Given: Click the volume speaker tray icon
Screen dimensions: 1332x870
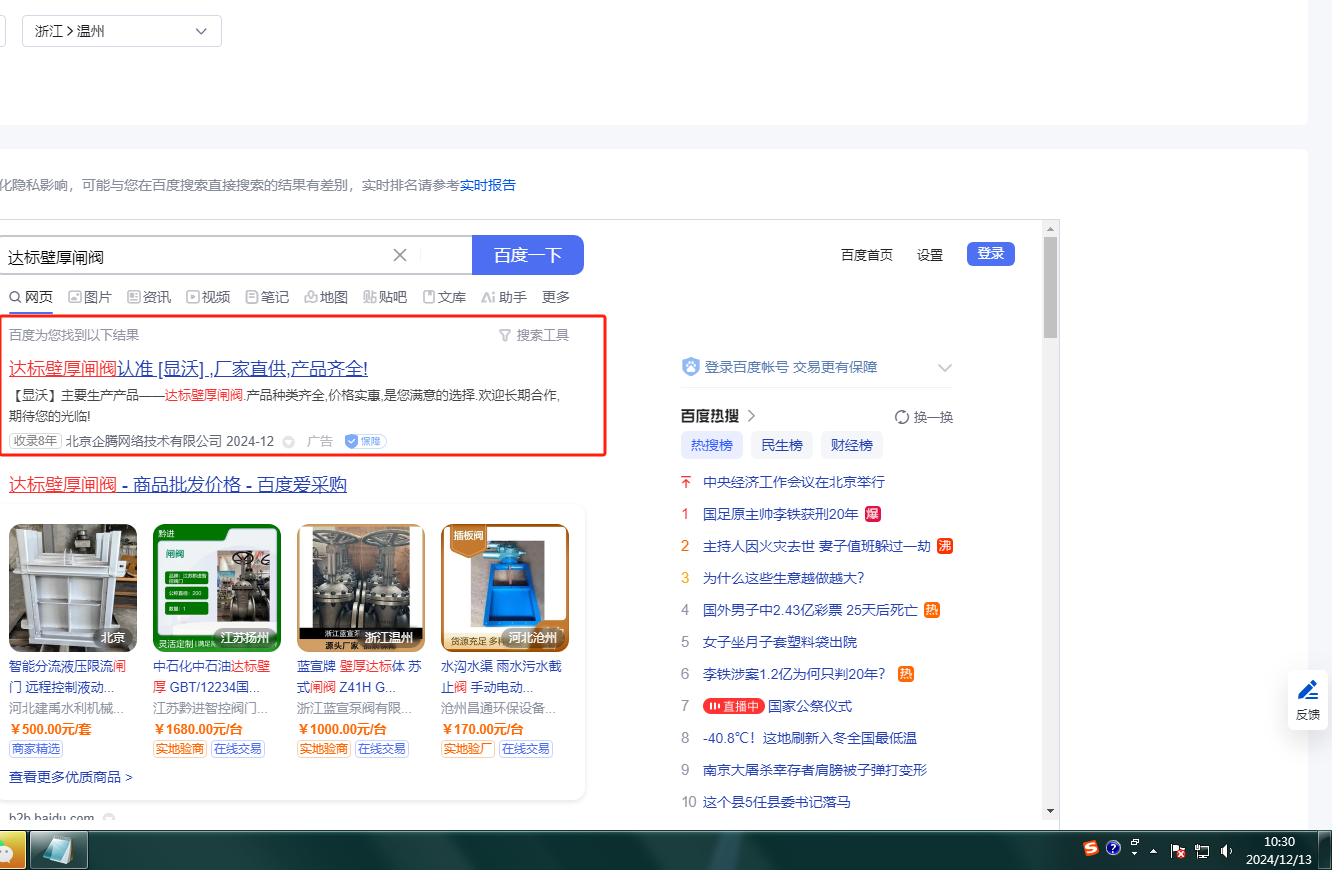Looking at the screenshot, I should click(x=1227, y=851).
